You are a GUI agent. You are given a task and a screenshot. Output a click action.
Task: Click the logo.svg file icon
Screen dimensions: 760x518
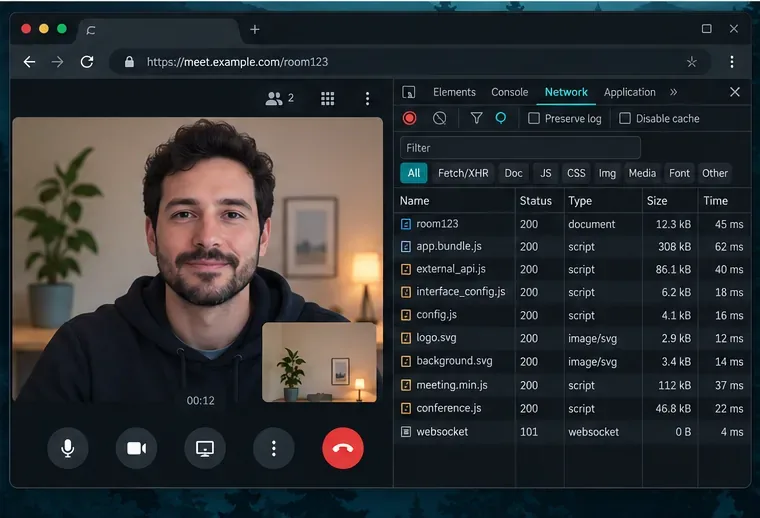406,338
